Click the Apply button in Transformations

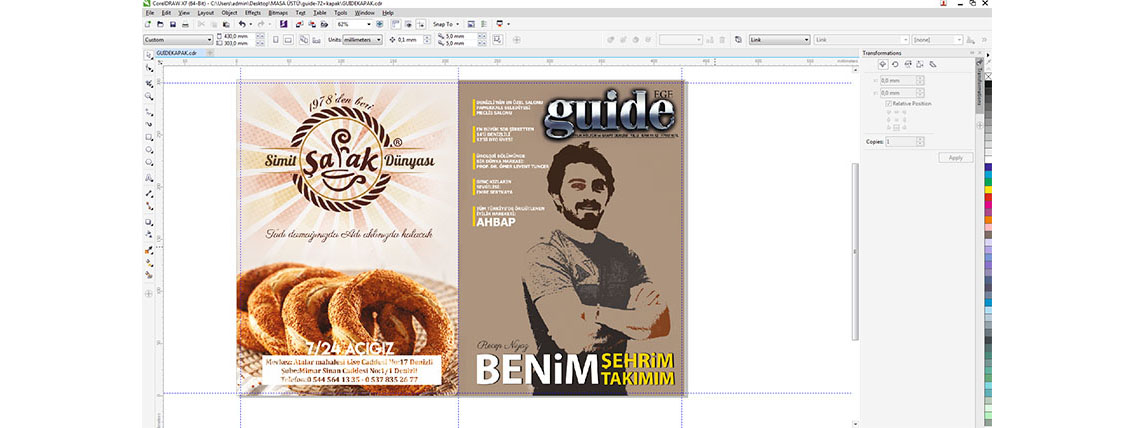[955, 157]
